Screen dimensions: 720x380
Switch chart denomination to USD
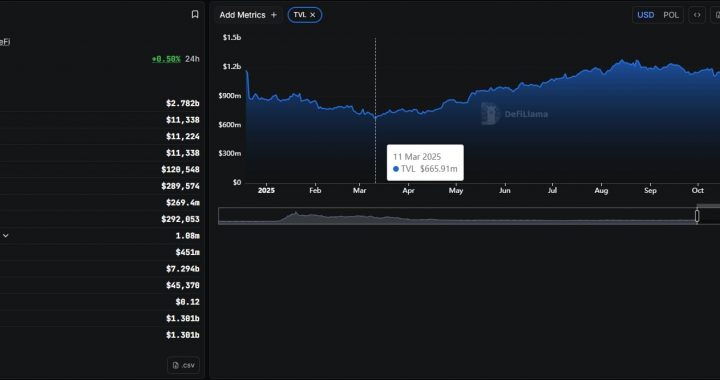click(646, 15)
